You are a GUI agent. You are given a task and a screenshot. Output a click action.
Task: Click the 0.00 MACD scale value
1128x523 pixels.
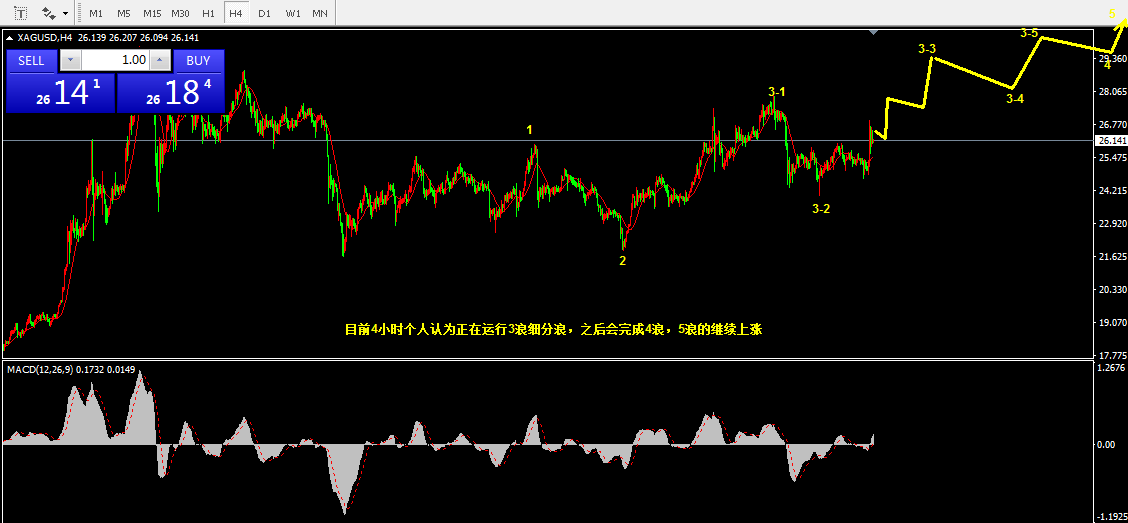tap(1106, 445)
